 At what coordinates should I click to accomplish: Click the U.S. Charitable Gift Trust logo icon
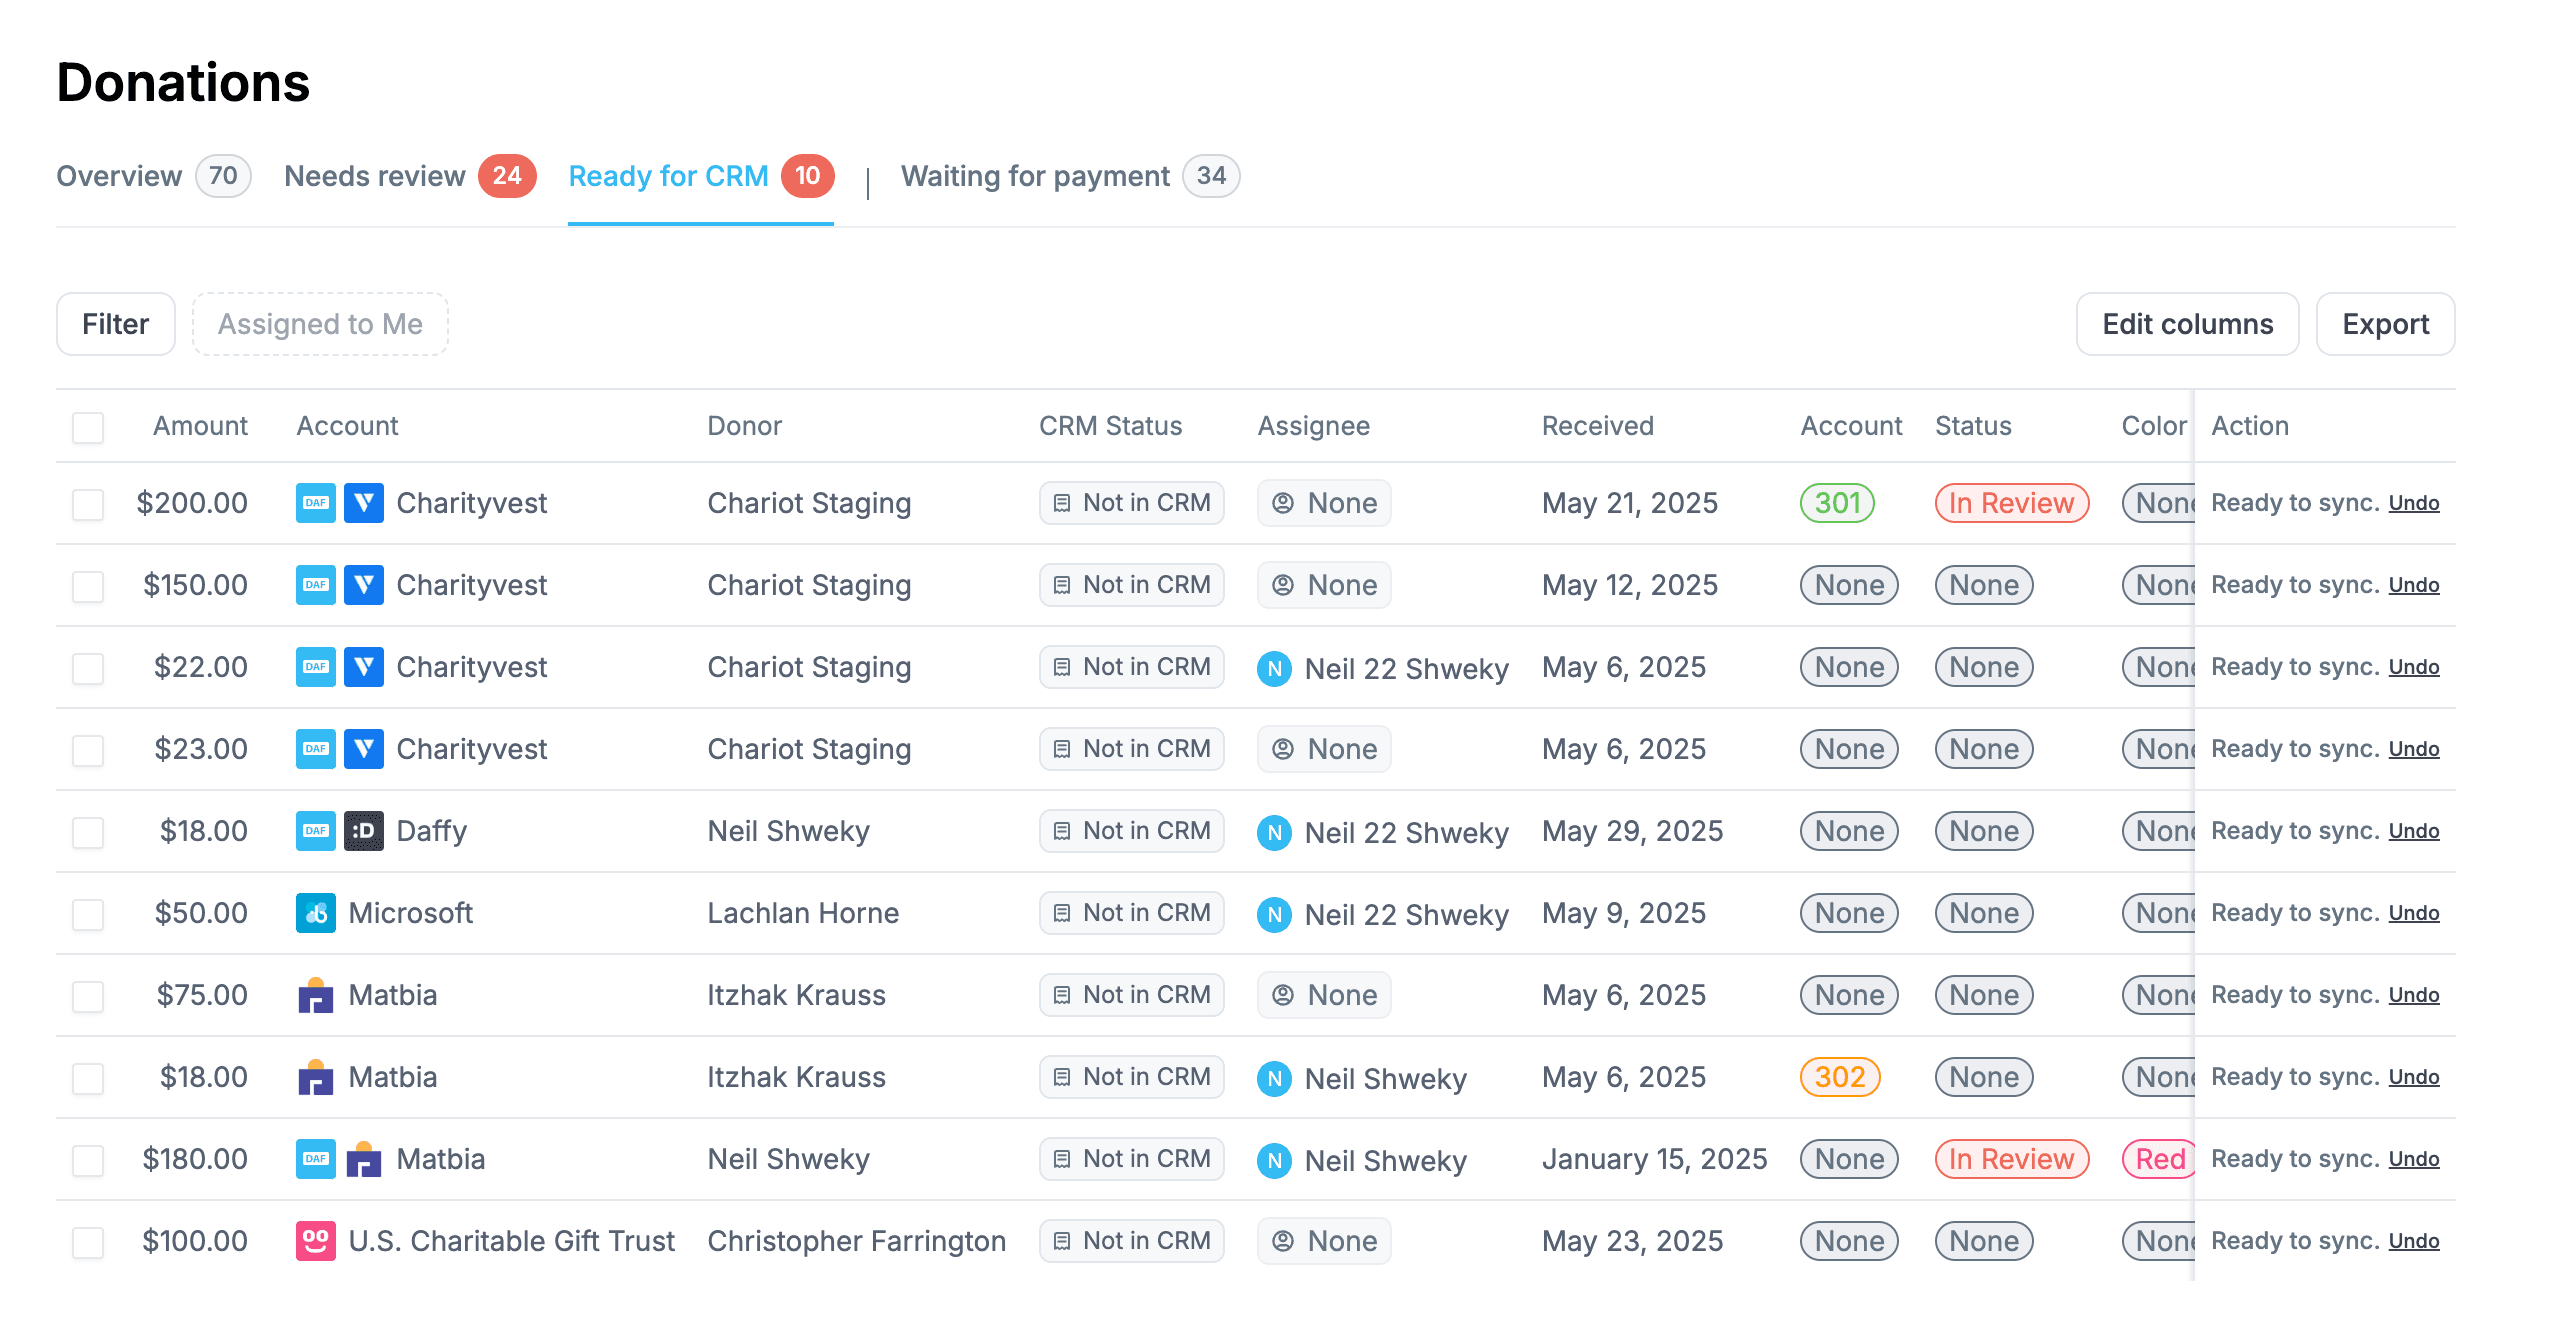315,1241
